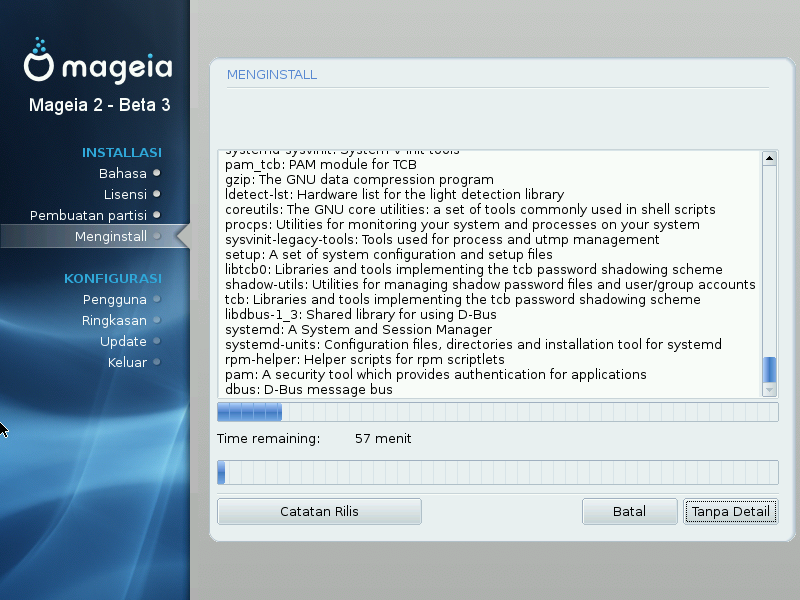Click the 'systemd: A System and Session Manager' line
Image resolution: width=800 pixels, height=600 pixels.
click(x=359, y=330)
